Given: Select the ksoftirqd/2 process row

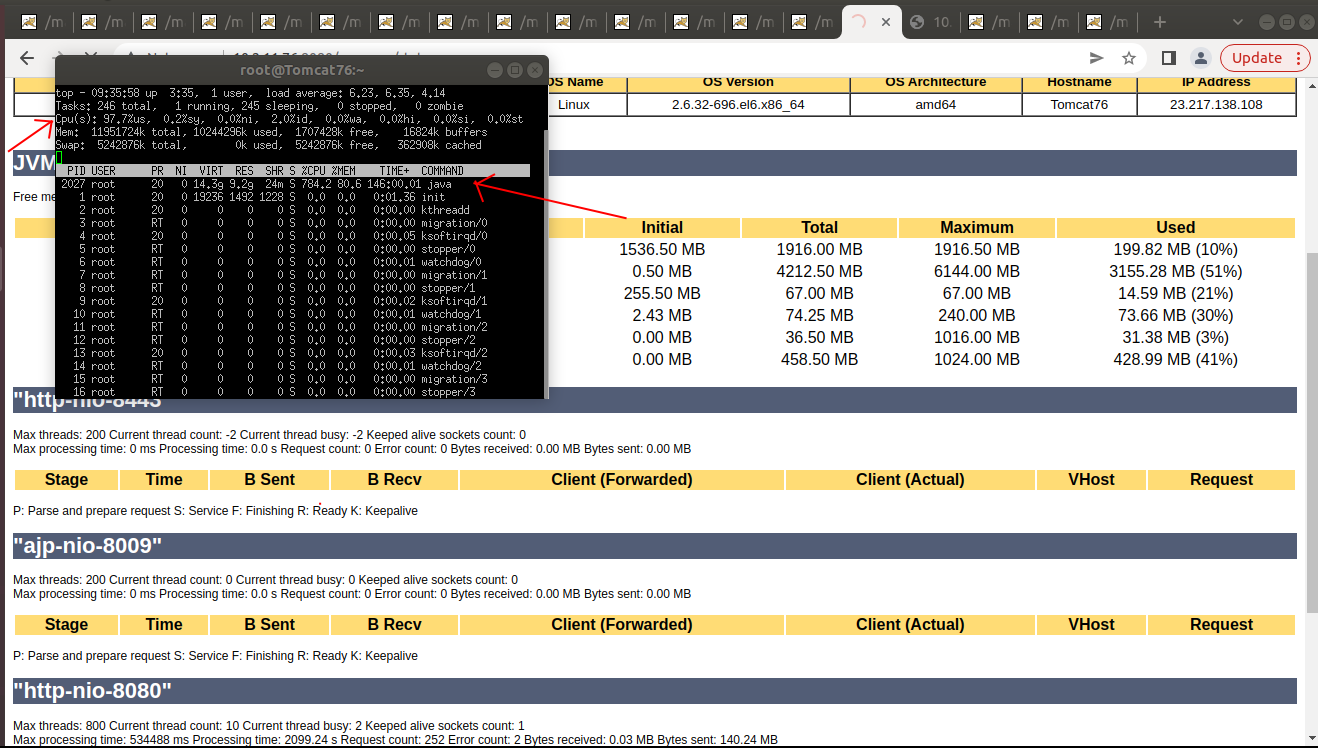Looking at the screenshot, I should pos(292,353).
